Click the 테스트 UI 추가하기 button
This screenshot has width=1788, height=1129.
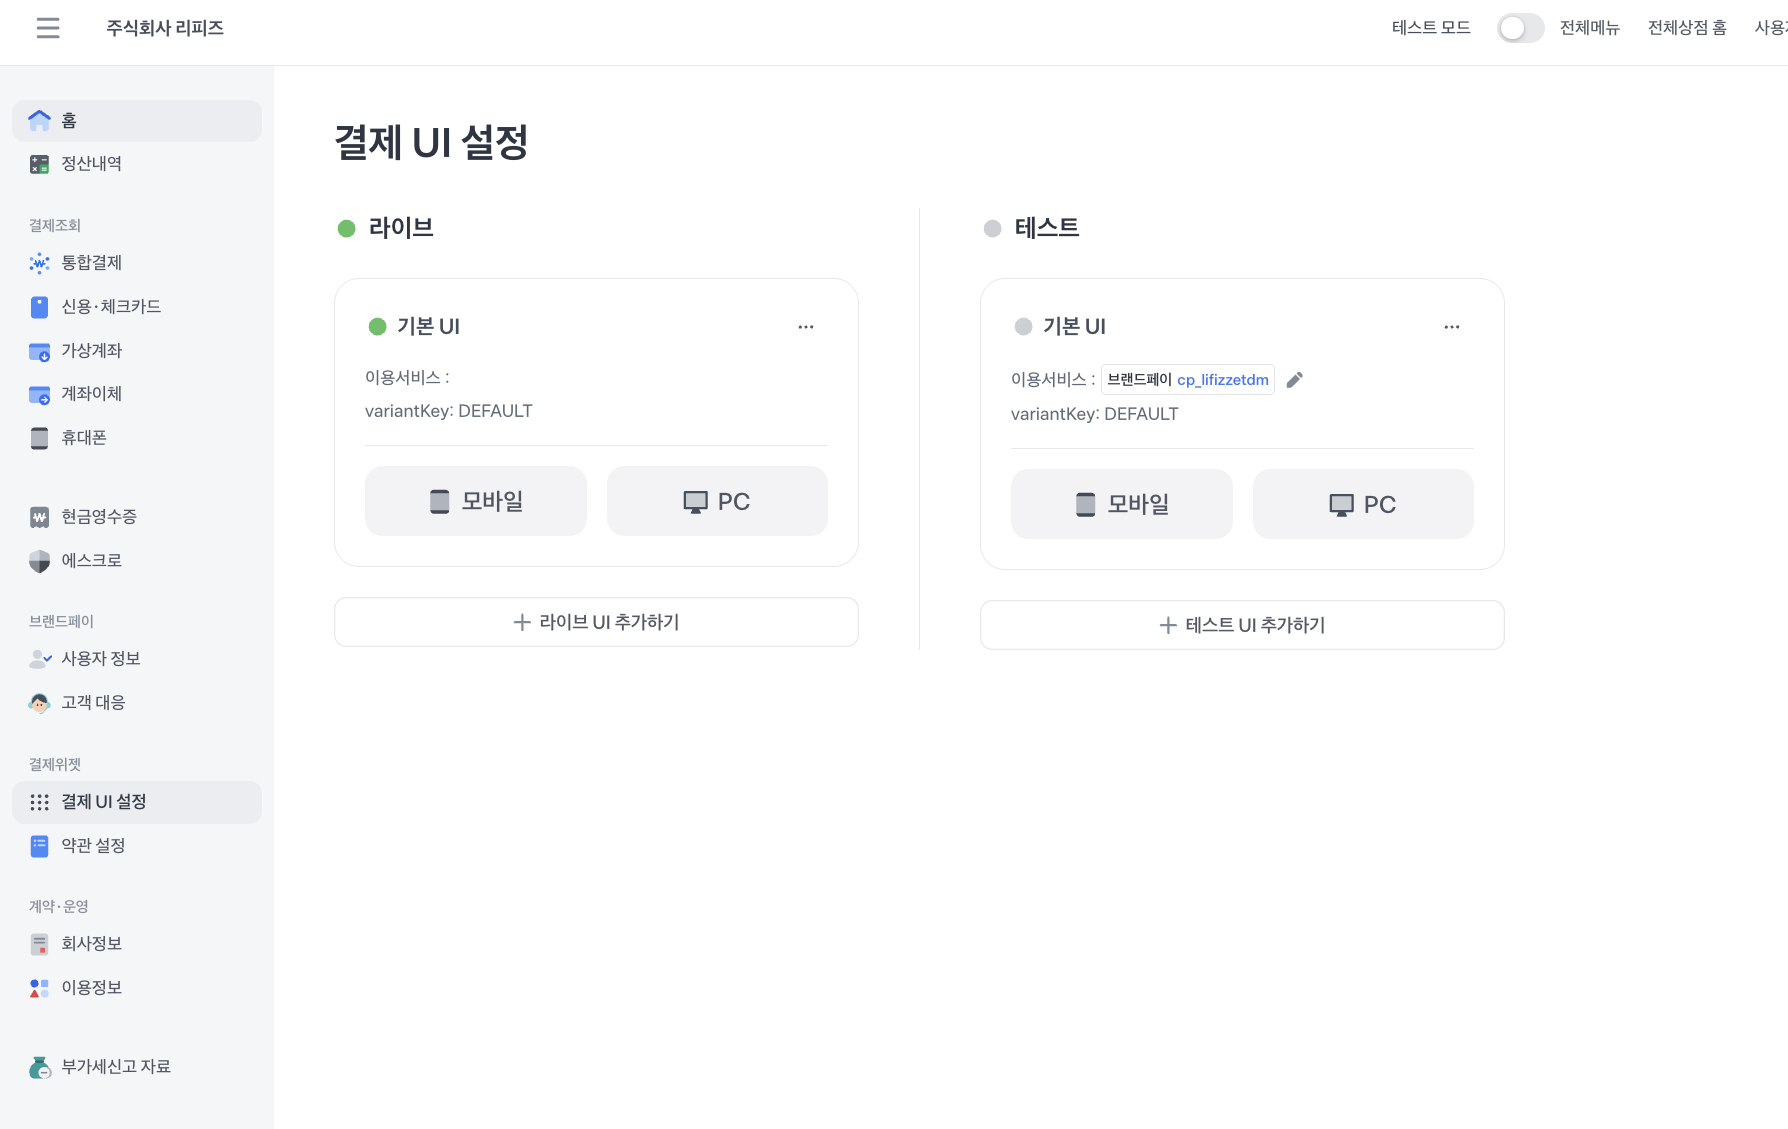pos(1242,625)
